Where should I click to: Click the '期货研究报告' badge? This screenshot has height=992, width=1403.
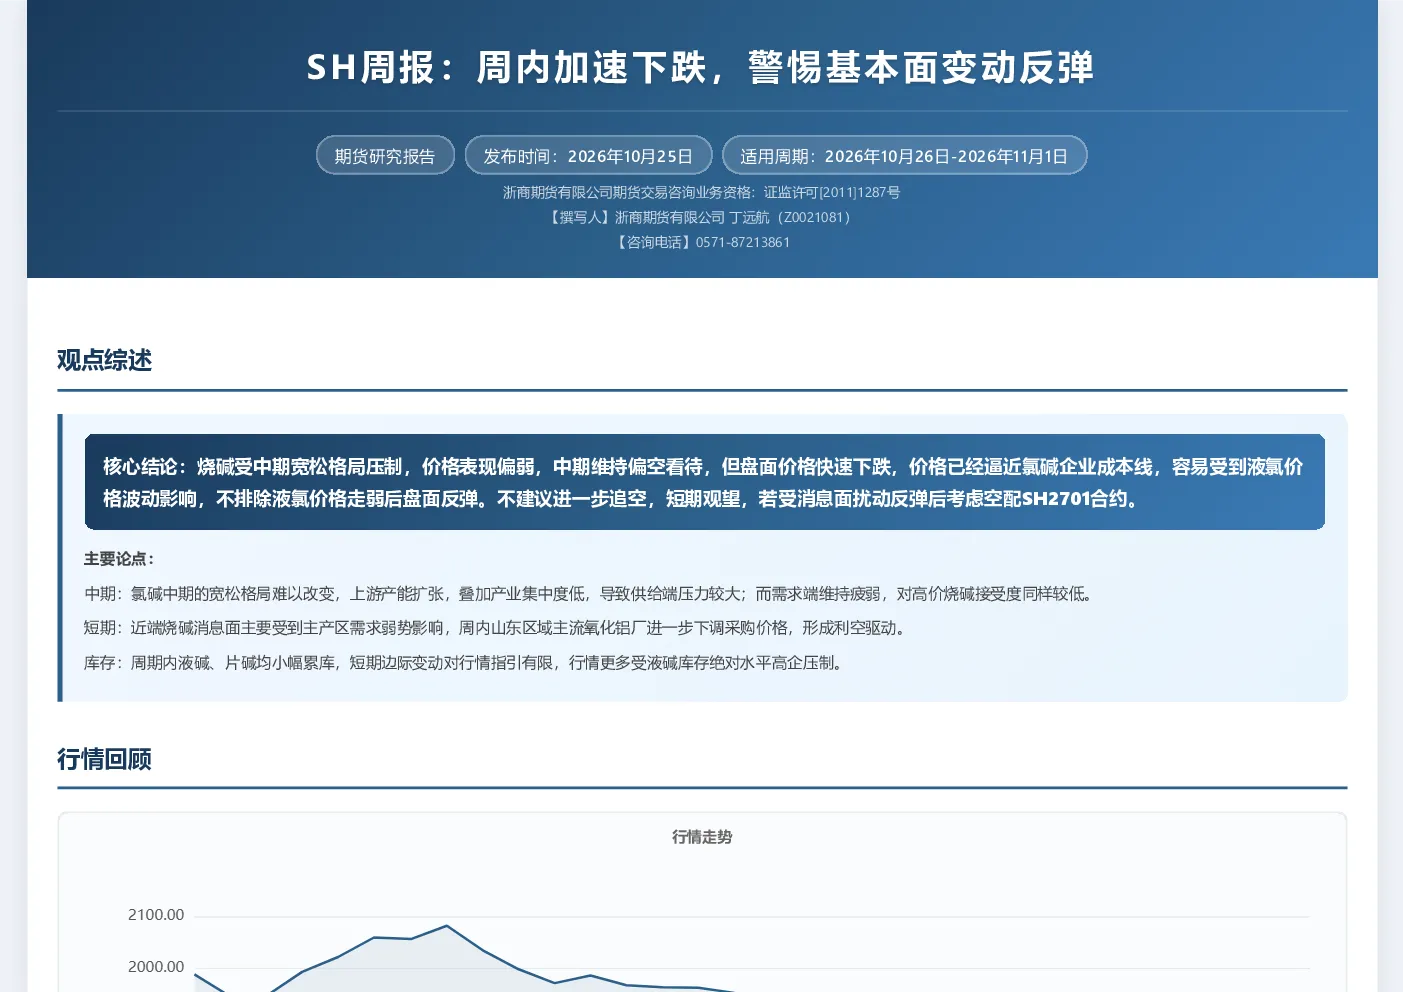385,156
